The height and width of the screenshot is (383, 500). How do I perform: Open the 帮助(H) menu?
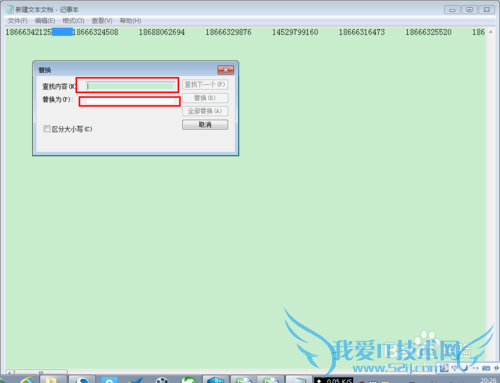click(x=130, y=21)
